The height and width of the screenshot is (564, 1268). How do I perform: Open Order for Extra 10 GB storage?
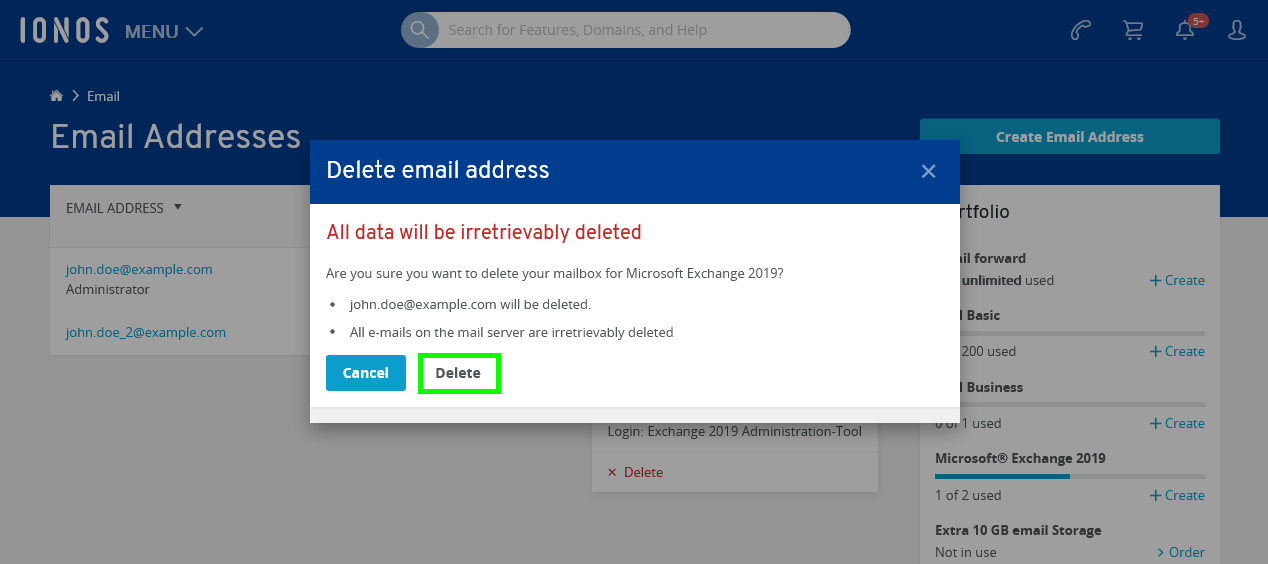pos(1181,552)
